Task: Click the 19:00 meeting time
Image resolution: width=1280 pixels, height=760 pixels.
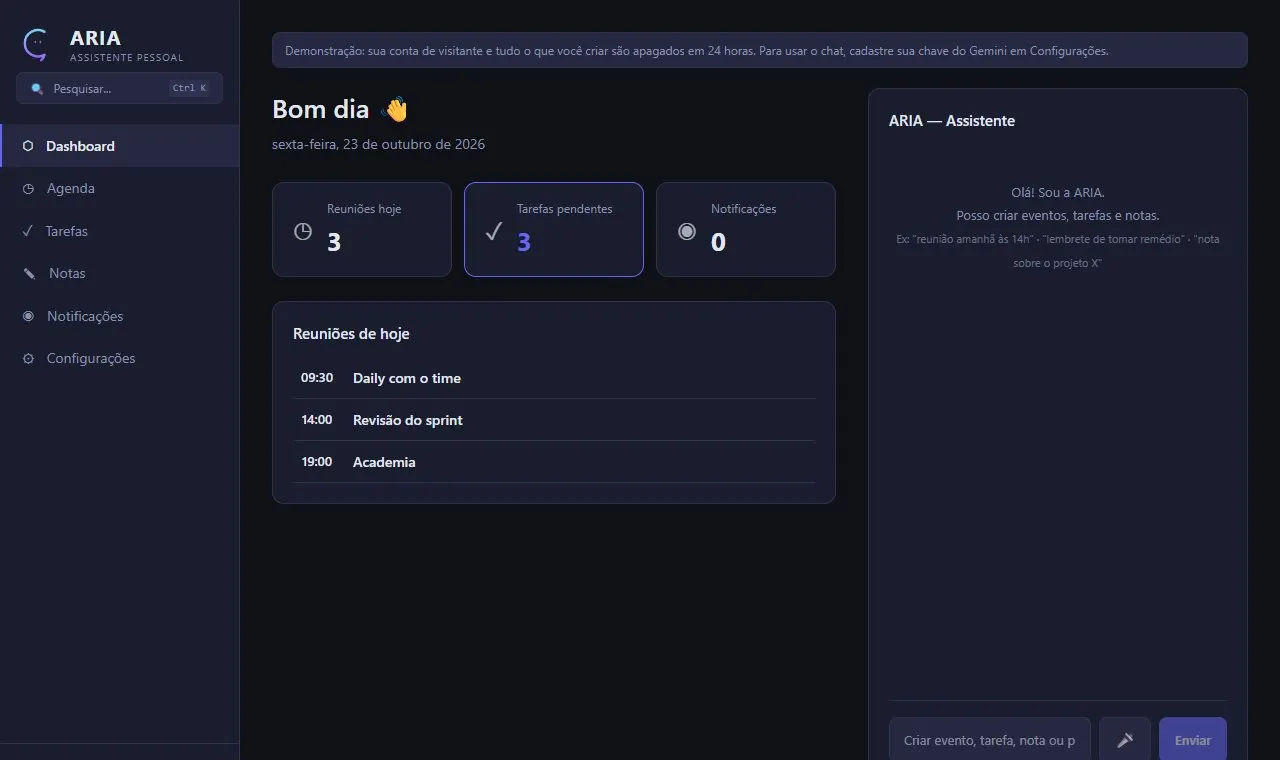Action: point(317,462)
